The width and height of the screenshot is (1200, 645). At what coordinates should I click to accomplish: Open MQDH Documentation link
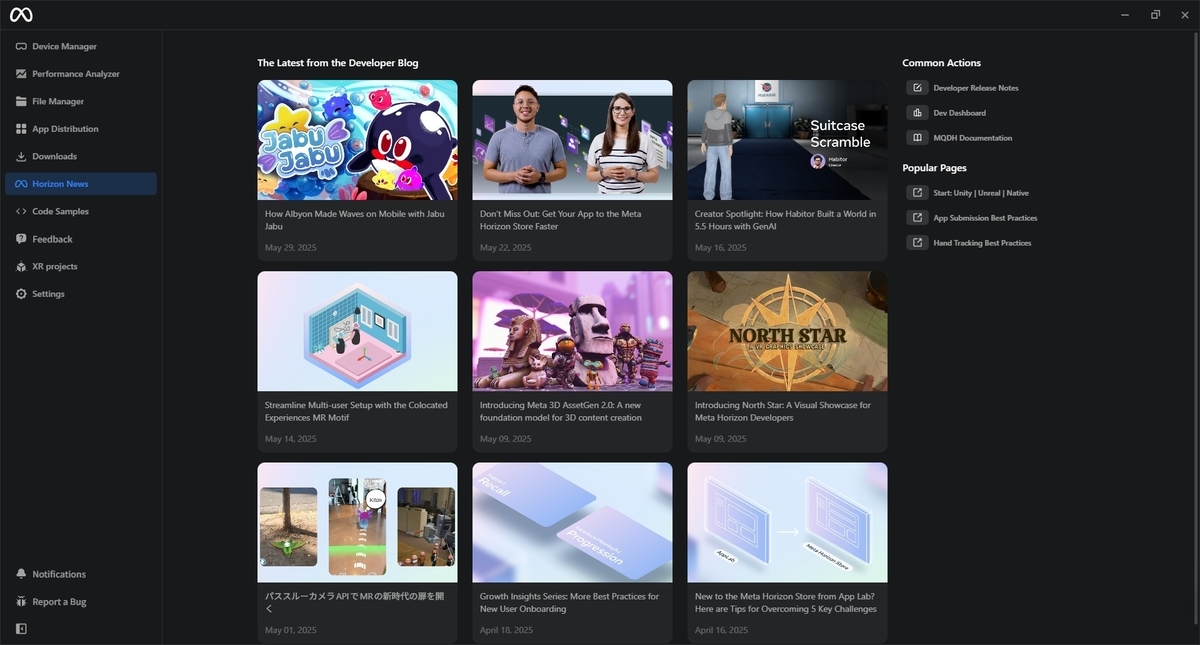(x=973, y=138)
